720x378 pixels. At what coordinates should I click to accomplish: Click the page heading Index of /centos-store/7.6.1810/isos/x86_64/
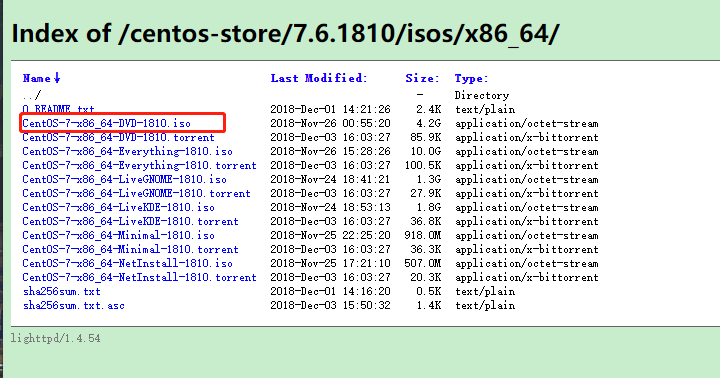(x=286, y=34)
